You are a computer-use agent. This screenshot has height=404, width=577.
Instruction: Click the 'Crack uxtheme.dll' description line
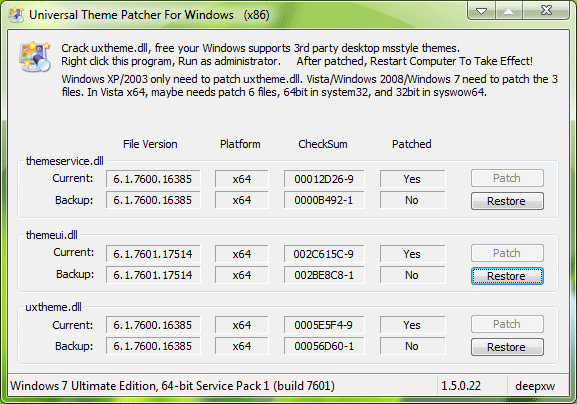point(261,48)
